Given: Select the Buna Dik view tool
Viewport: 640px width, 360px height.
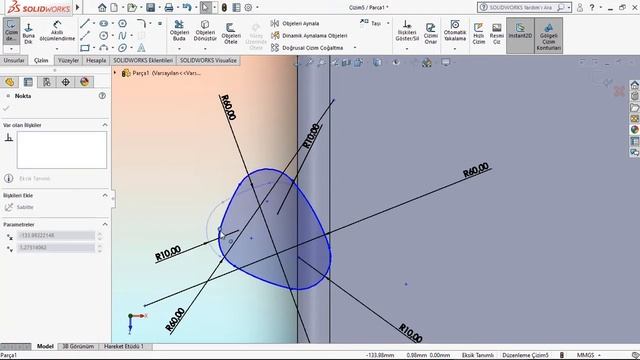Looking at the screenshot, I should 29,33.
